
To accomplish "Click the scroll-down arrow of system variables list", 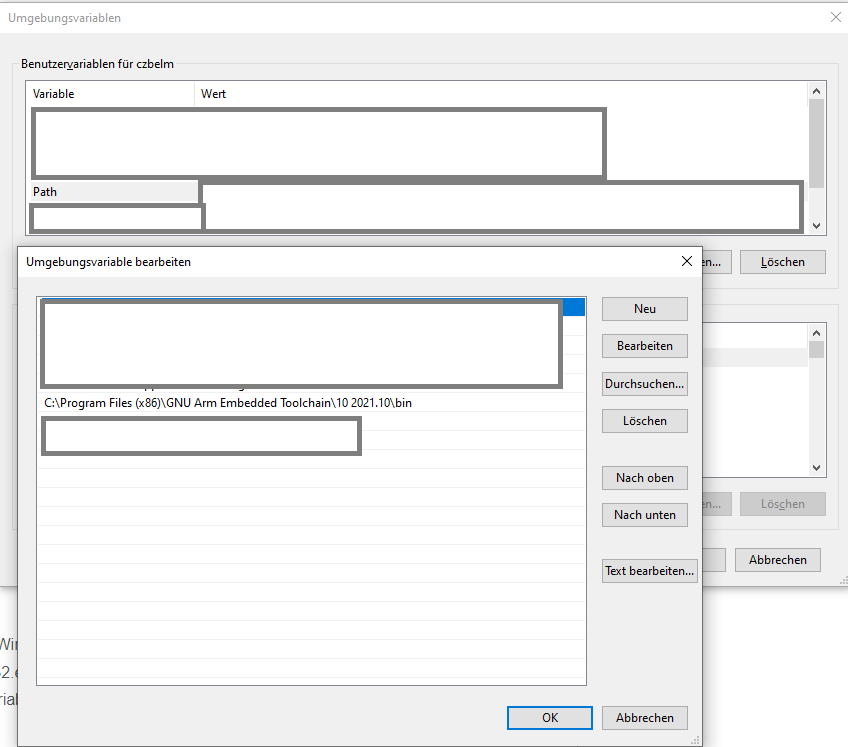I will click(816, 467).
